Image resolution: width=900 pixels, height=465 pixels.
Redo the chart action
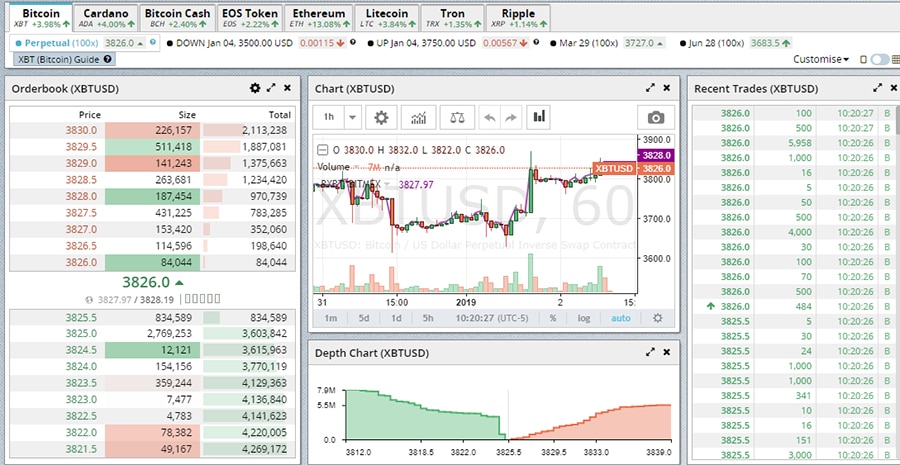tap(512, 117)
